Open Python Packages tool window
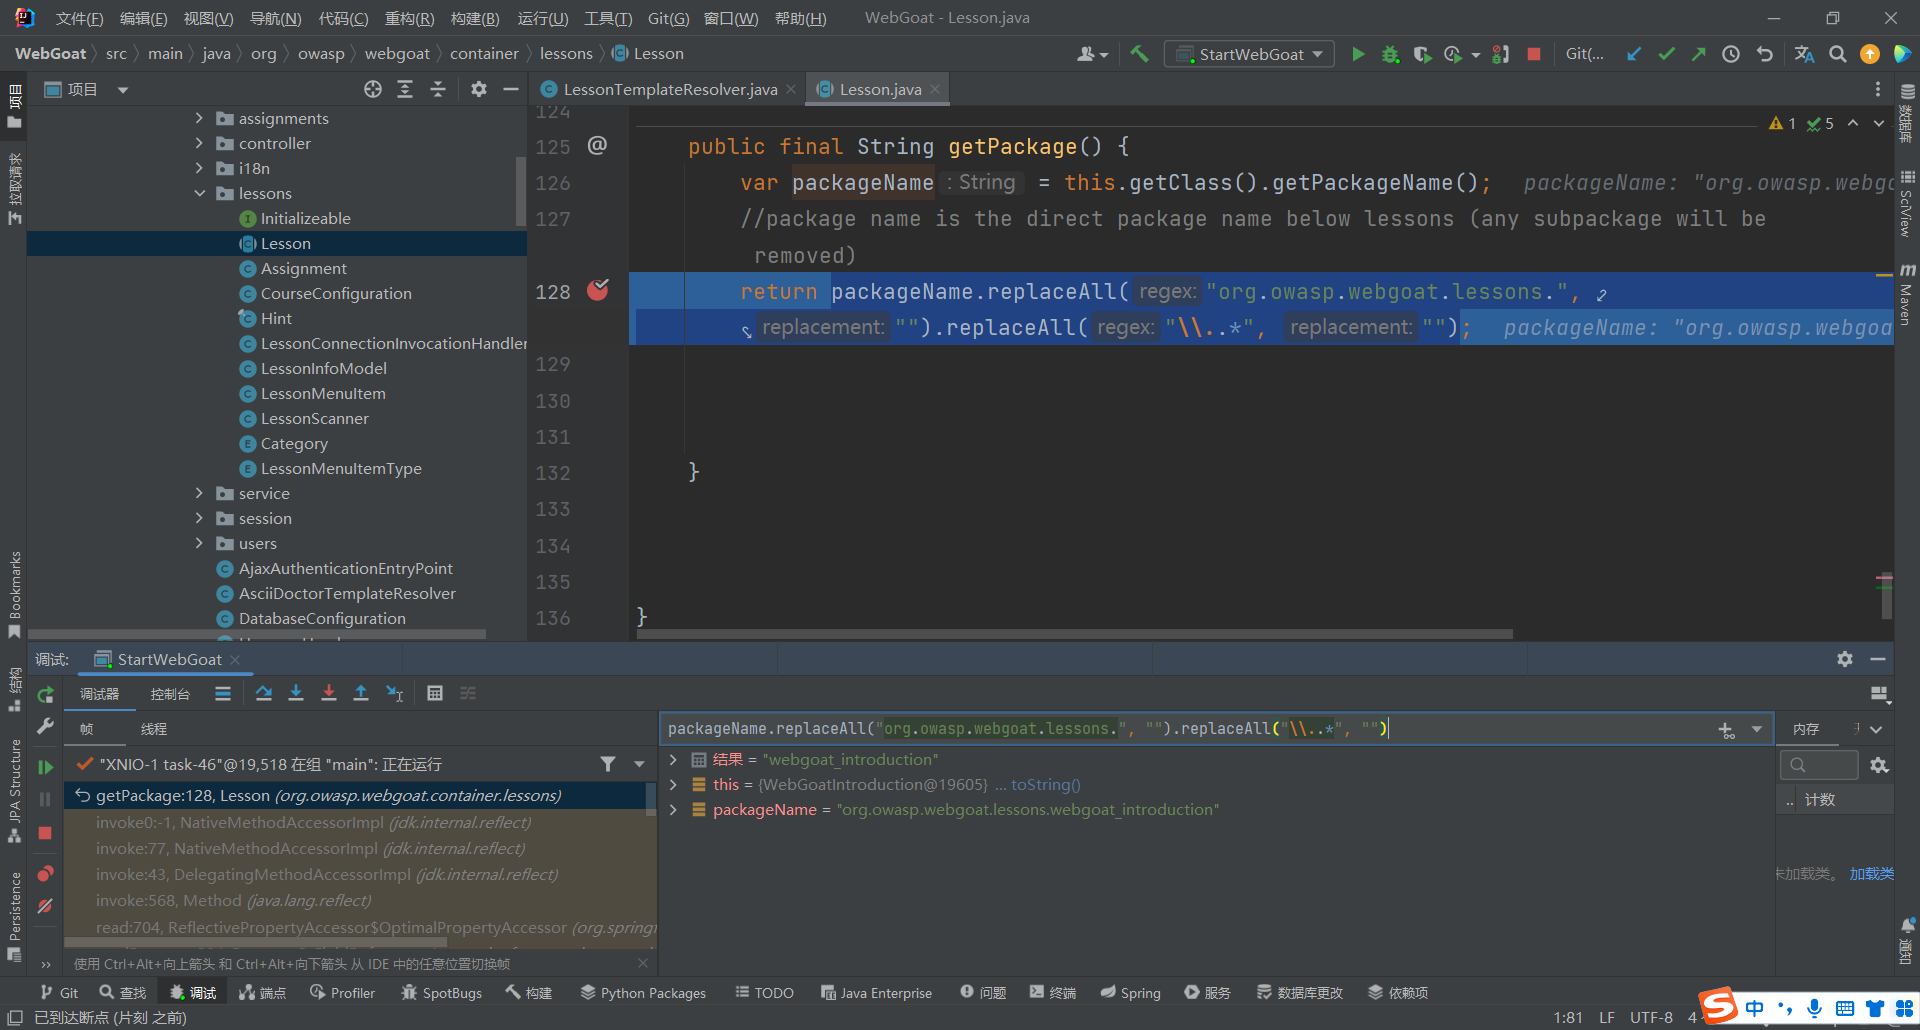The image size is (1920, 1030). (x=643, y=992)
